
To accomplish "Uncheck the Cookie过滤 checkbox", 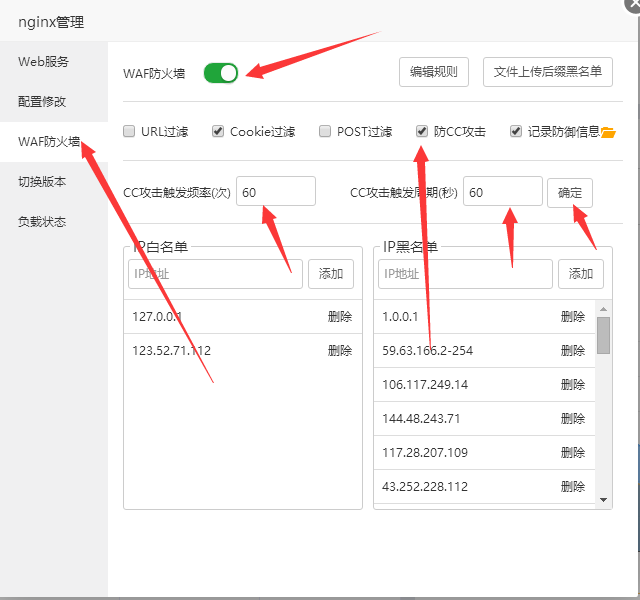I will coord(218,131).
